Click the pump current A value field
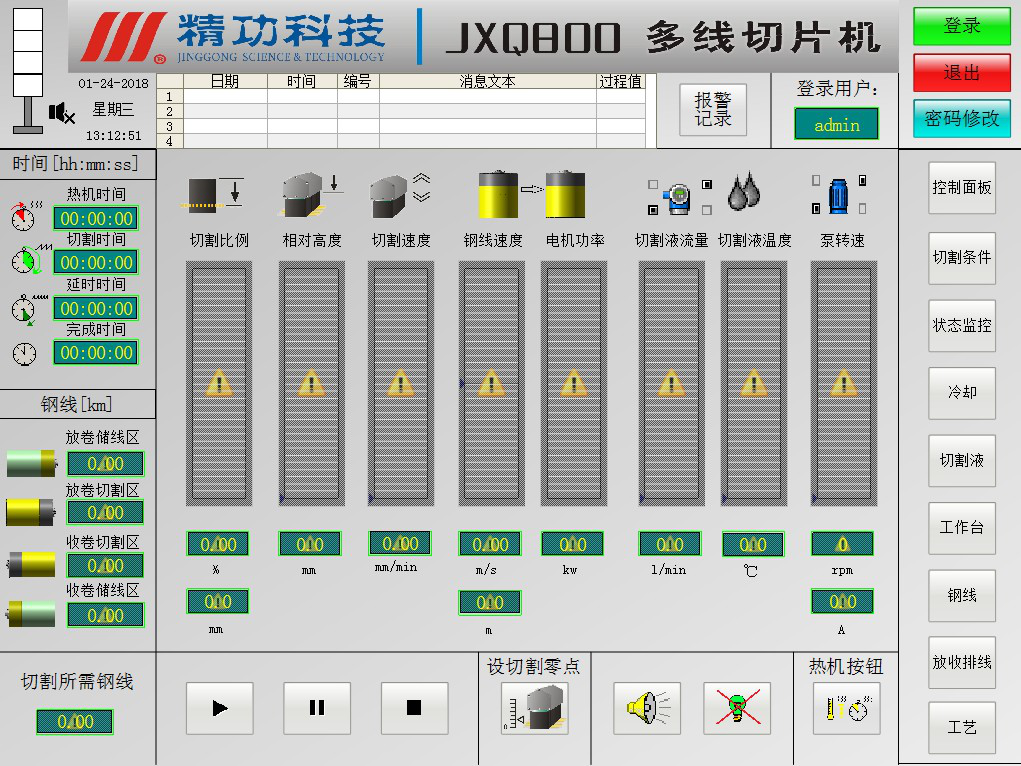This screenshot has width=1021, height=766. coord(842,601)
